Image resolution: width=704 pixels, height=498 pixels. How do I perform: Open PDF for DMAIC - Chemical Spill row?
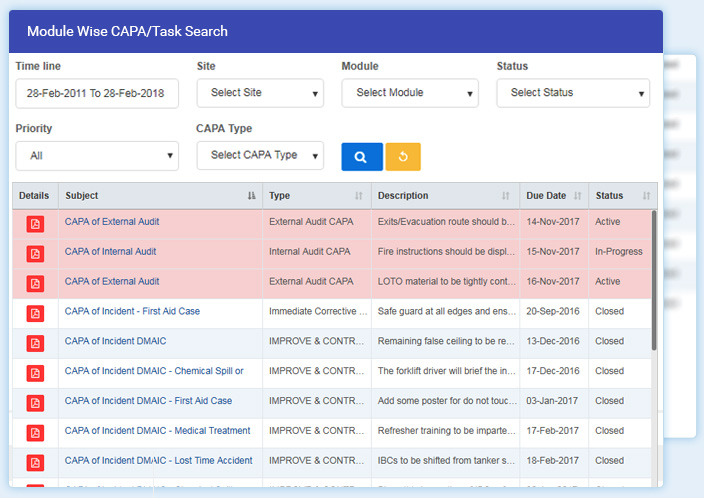[35, 373]
